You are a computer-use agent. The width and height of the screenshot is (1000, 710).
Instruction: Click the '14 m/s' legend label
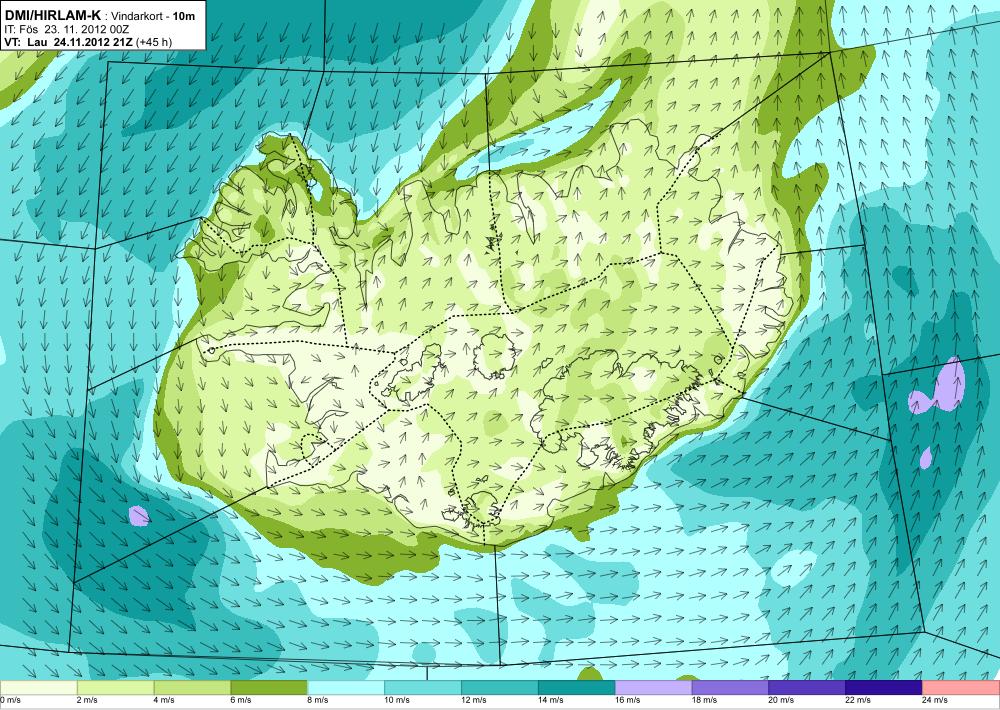[550, 700]
